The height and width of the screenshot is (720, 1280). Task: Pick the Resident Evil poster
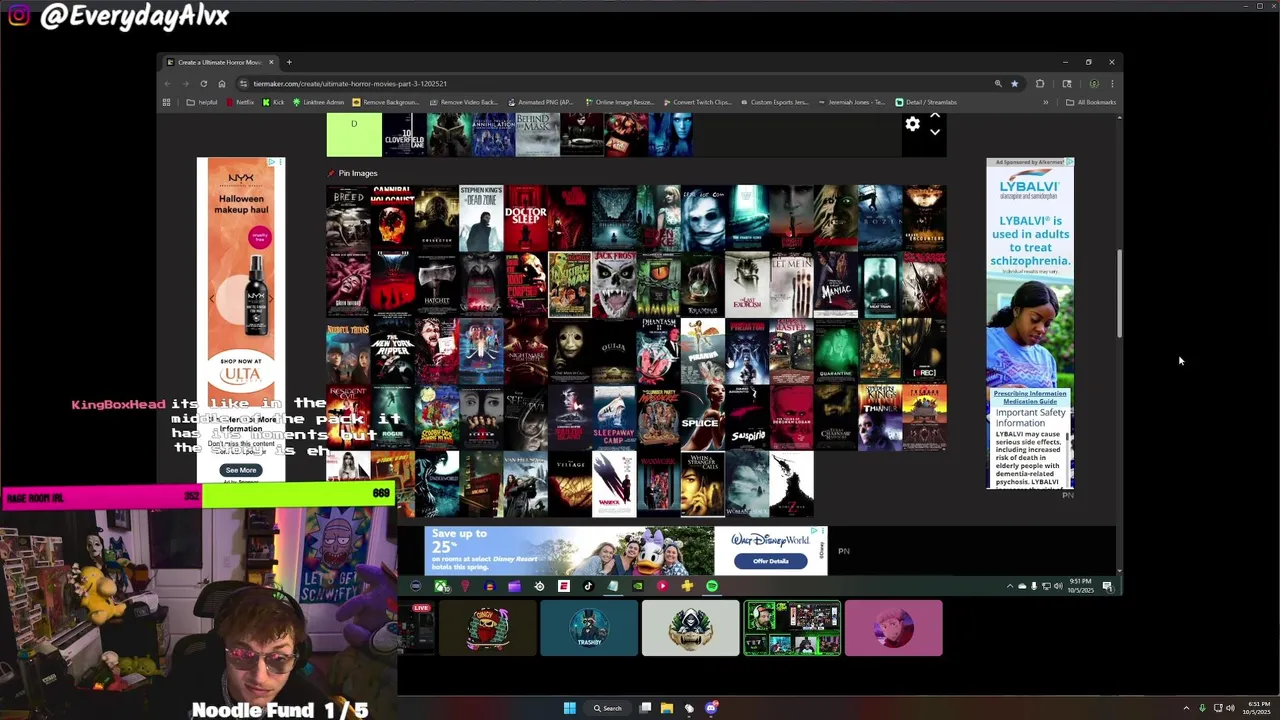(348, 418)
